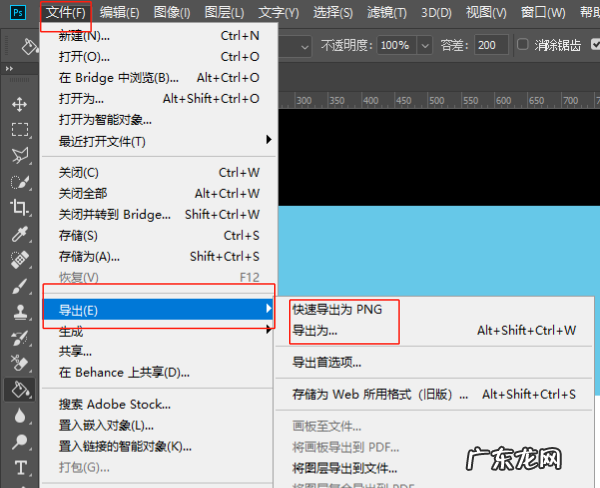Choose 在 Bridge 中浏览(B)...
600x488 pixels.
click(159, 78)
